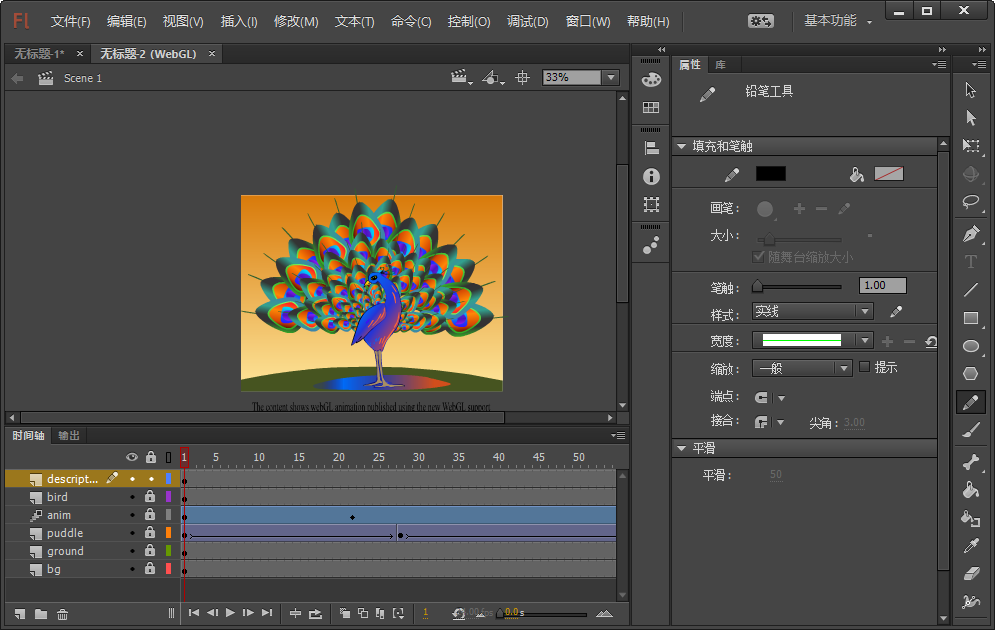Image resolution: width=995 pixels, height=630 pixels.
Task: Click the Delete layer trash icon
Action: [x=62, y=614]
